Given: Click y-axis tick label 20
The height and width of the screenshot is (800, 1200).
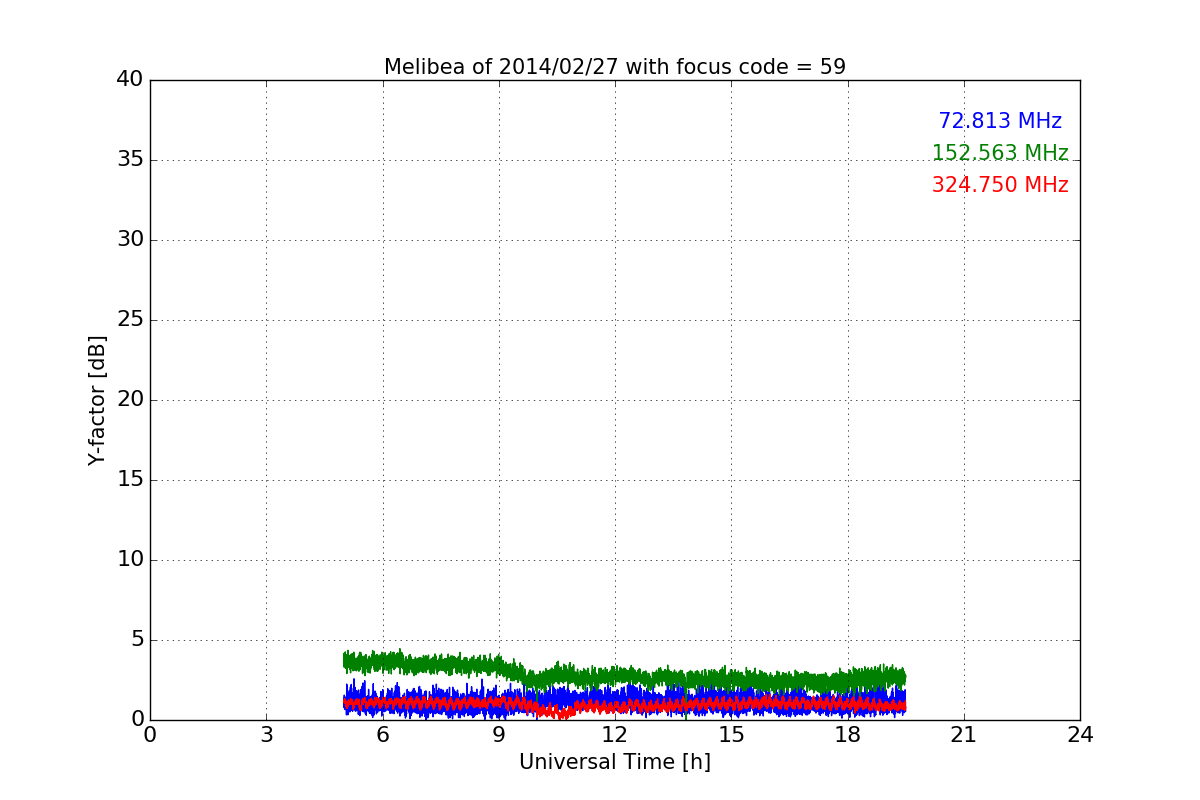Looking at the screenshot, I should click(x=130, y=399).
